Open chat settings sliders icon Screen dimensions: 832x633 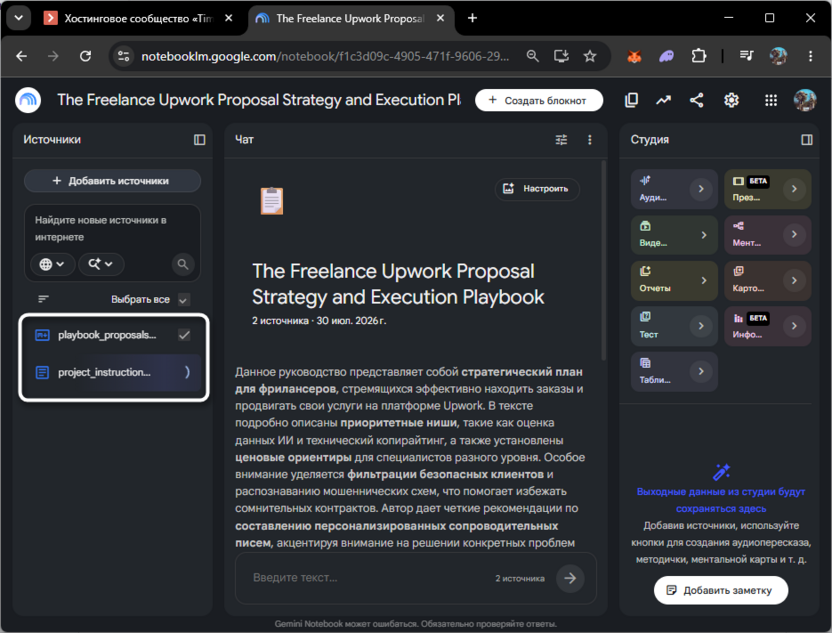tap(561, 140)
